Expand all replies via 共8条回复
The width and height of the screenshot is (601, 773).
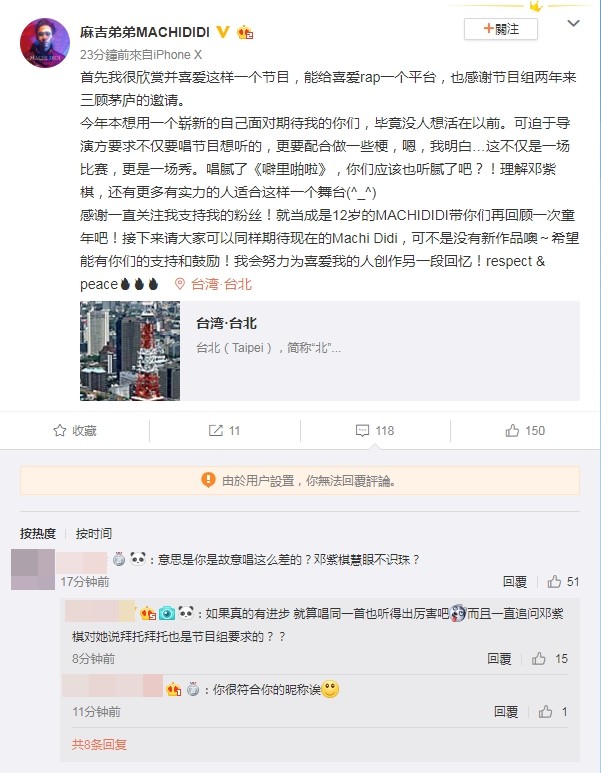coord(99,744)
